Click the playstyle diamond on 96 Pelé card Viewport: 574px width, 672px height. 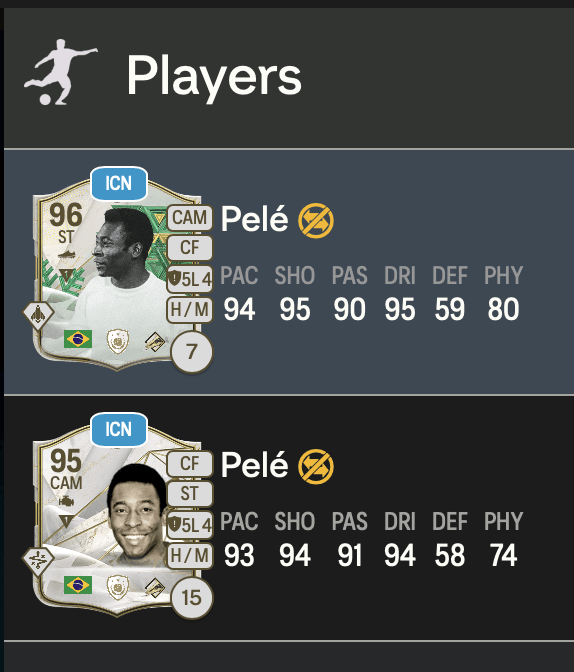click(38, 315)
